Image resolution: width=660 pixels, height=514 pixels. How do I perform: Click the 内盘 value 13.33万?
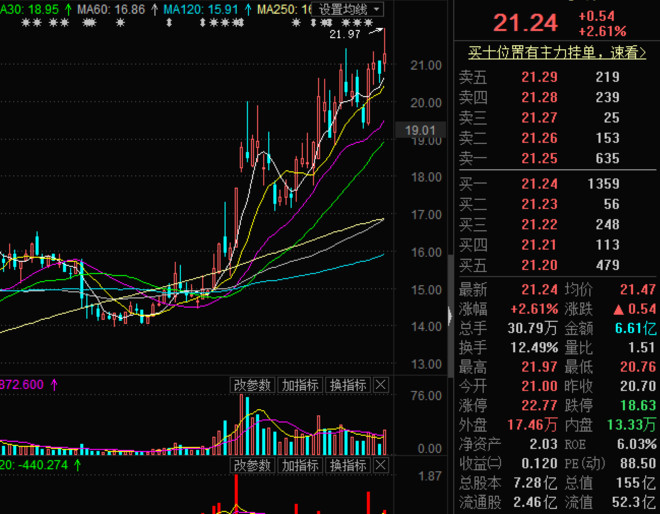point(631,425)
